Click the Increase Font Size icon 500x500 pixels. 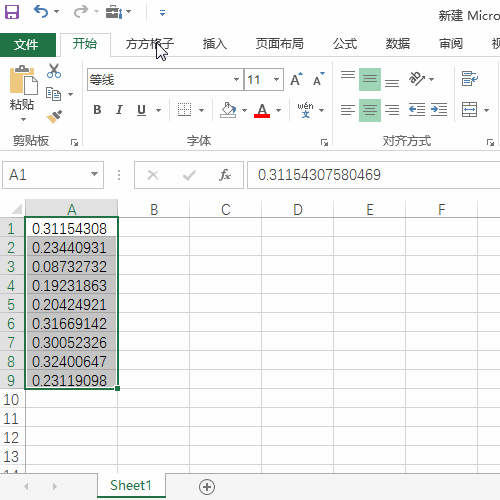(296, 79)
